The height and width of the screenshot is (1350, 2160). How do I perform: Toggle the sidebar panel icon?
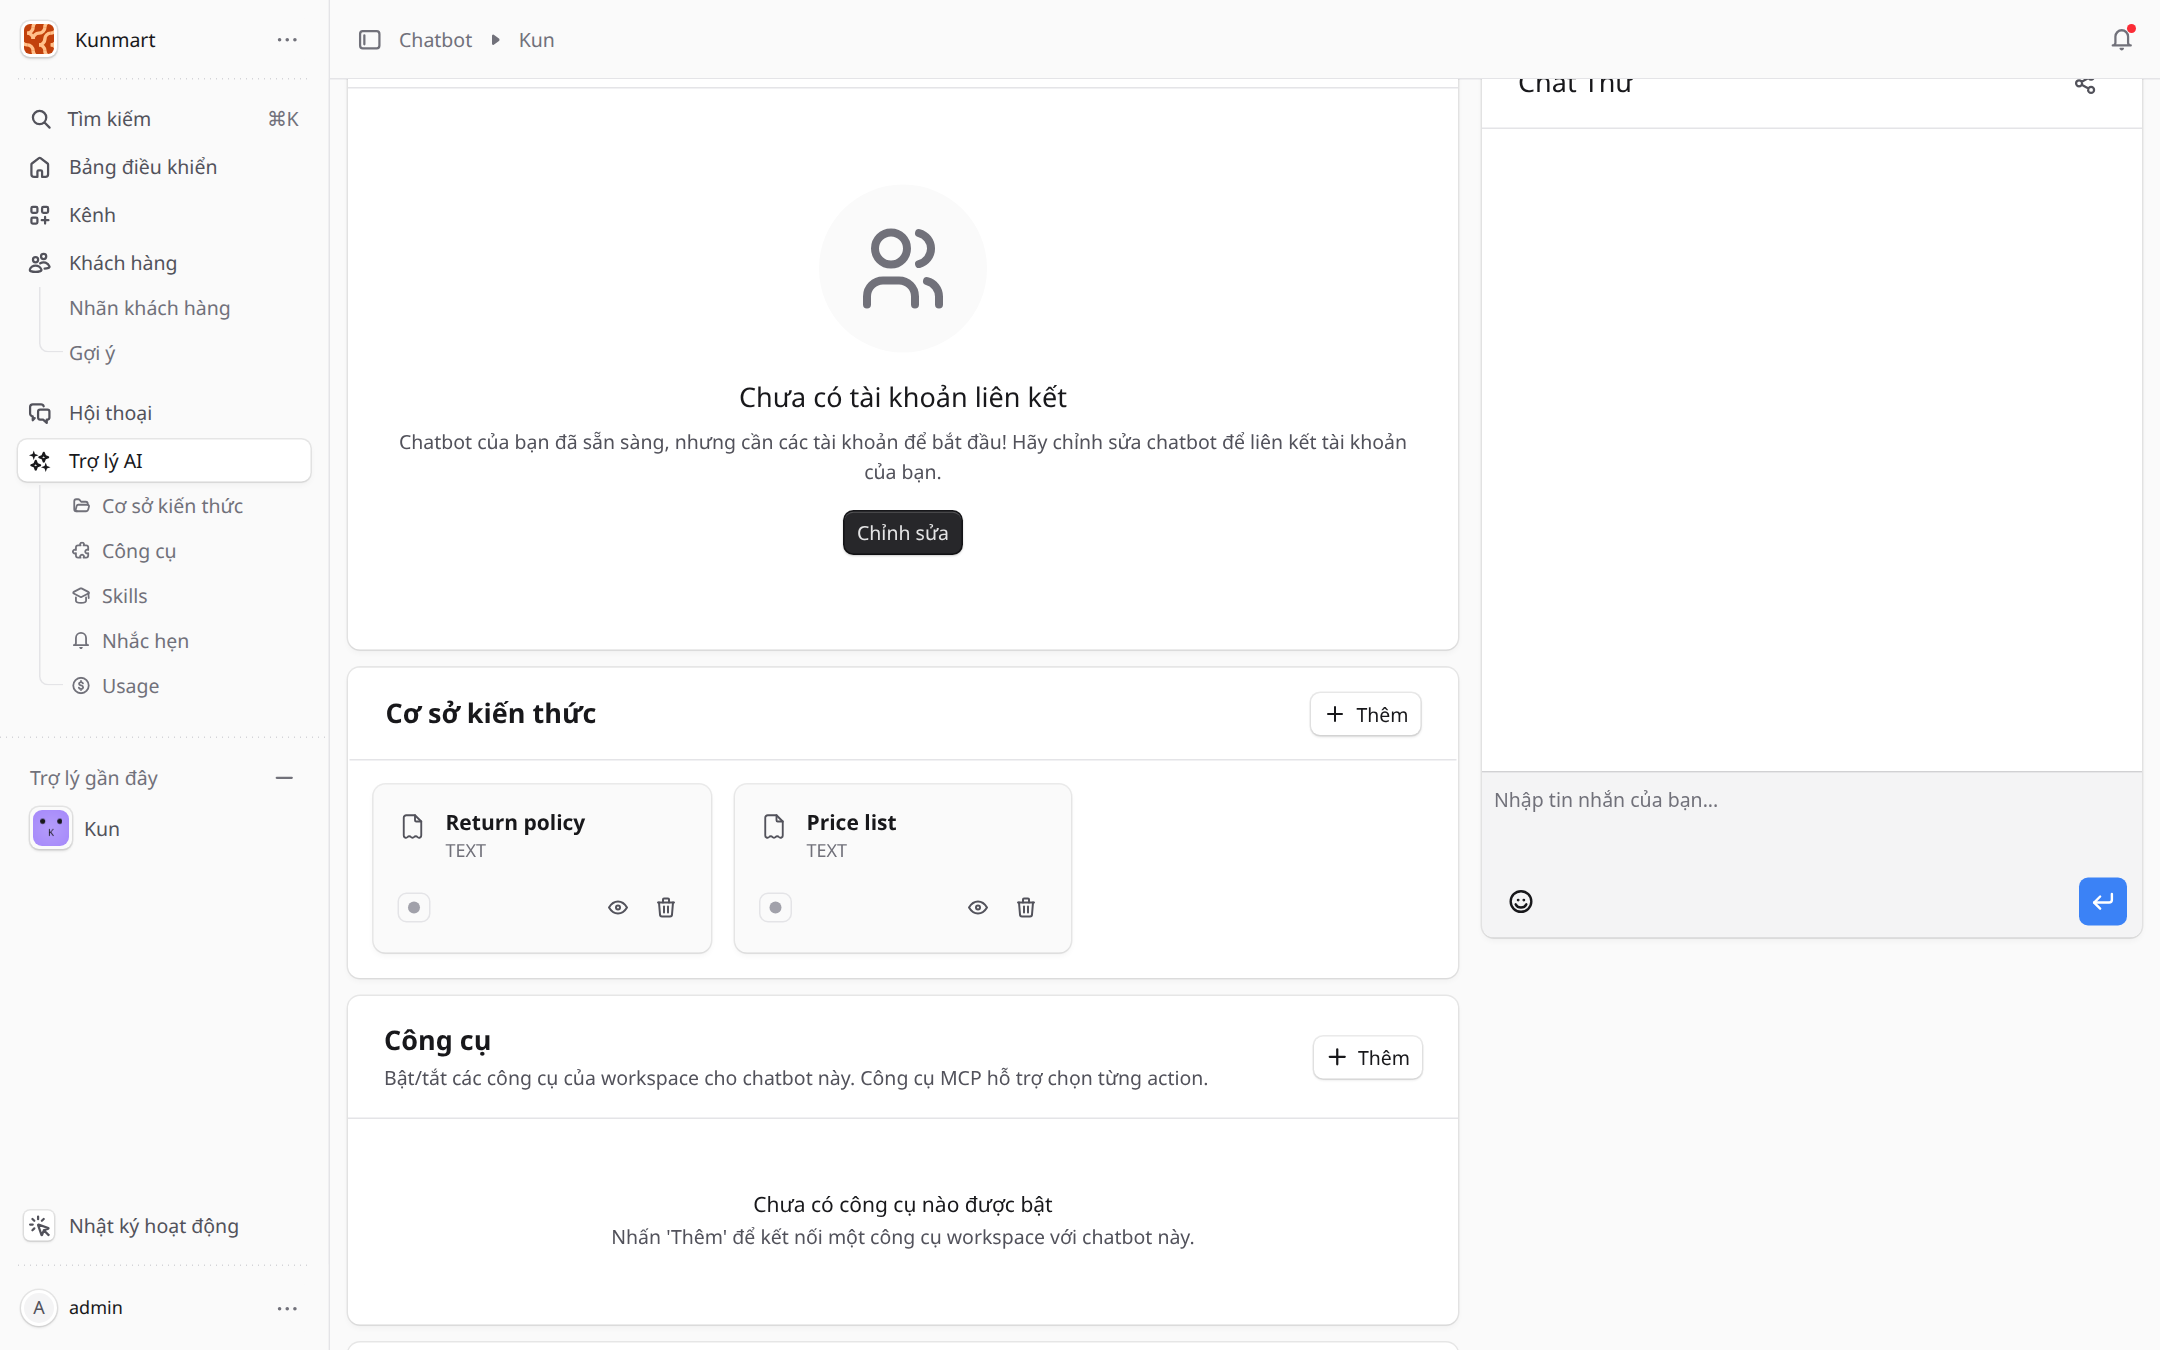370,40
